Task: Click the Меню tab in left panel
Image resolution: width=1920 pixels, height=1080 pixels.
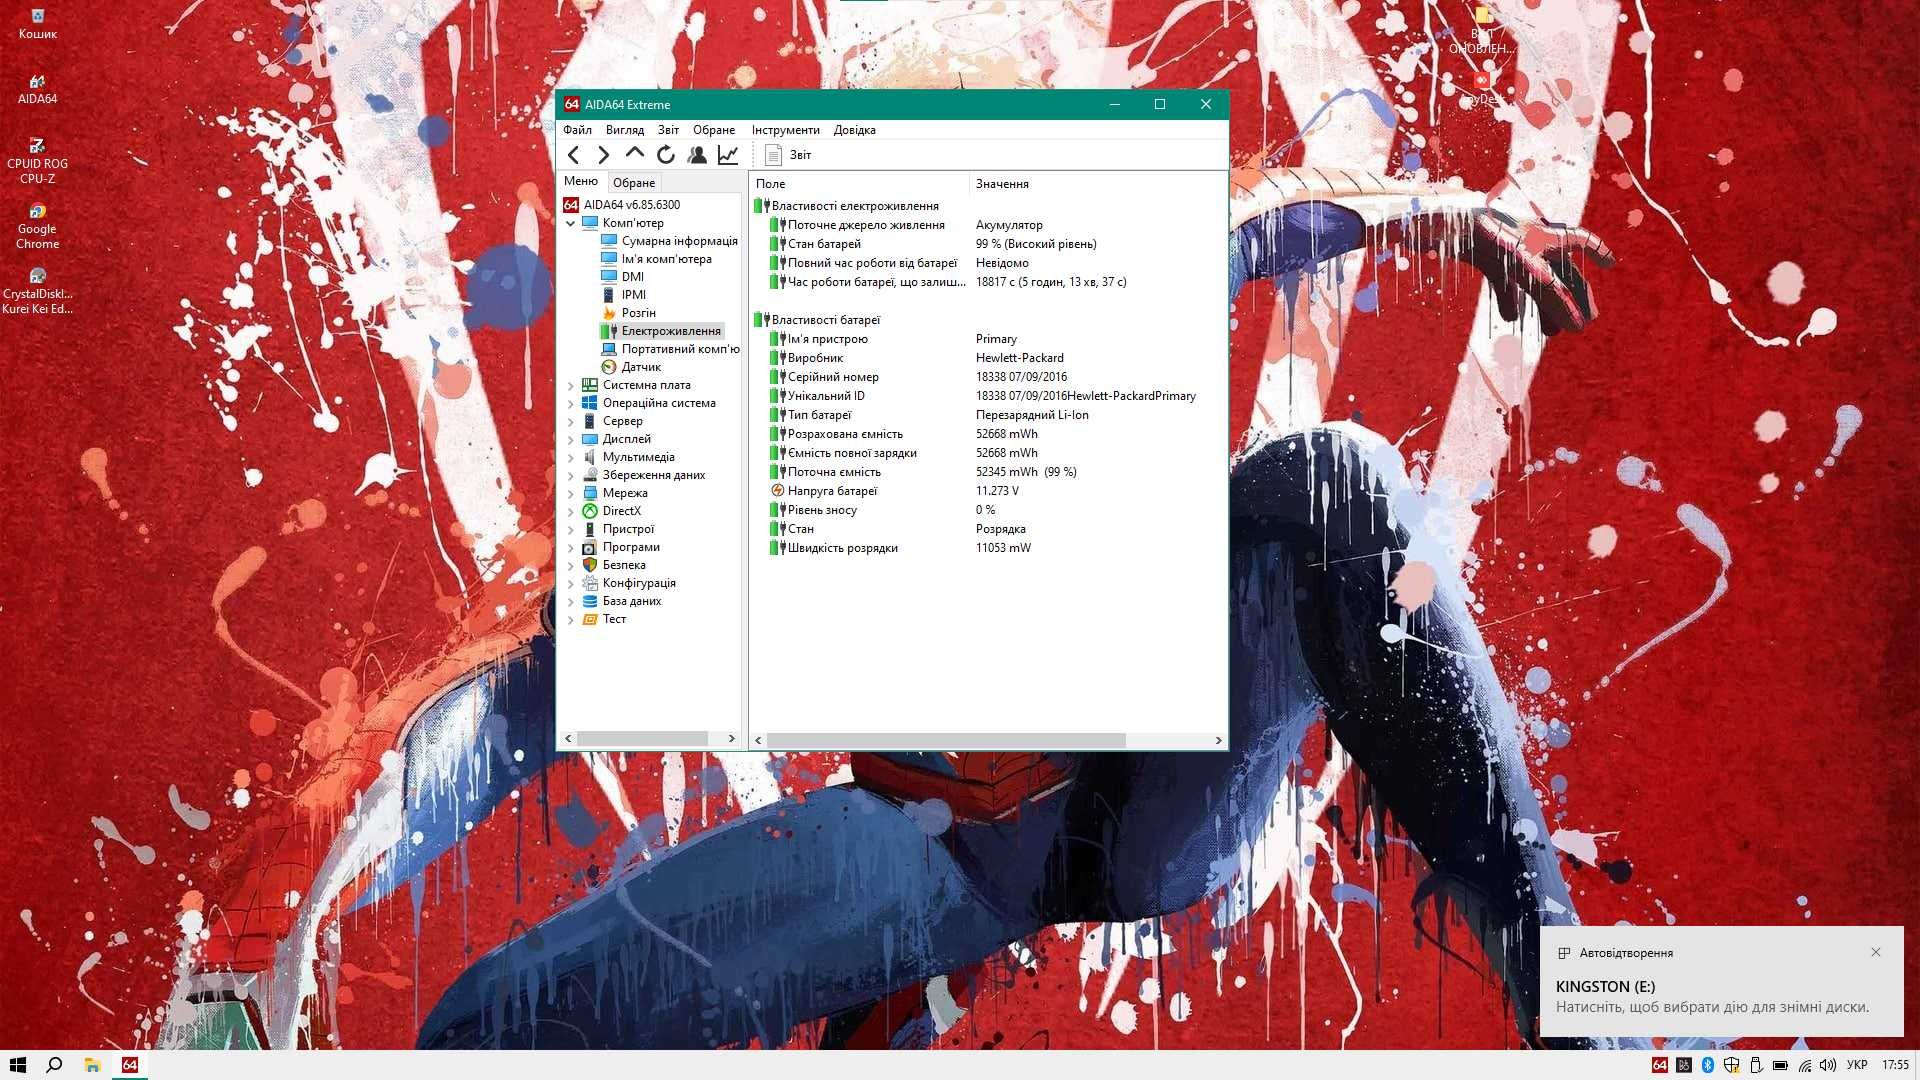Action: [x=580, y=182]
